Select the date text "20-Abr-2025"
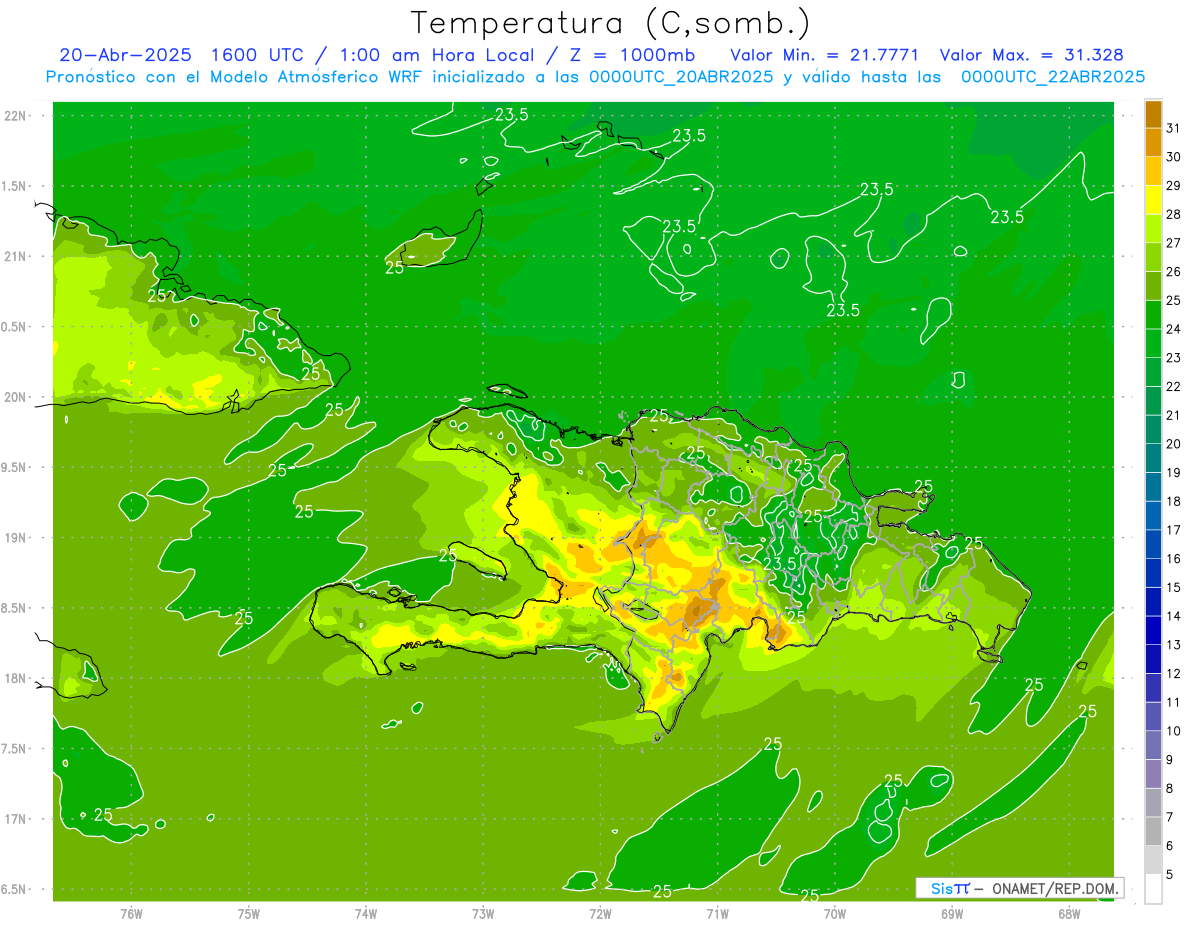 pos(124,55)
